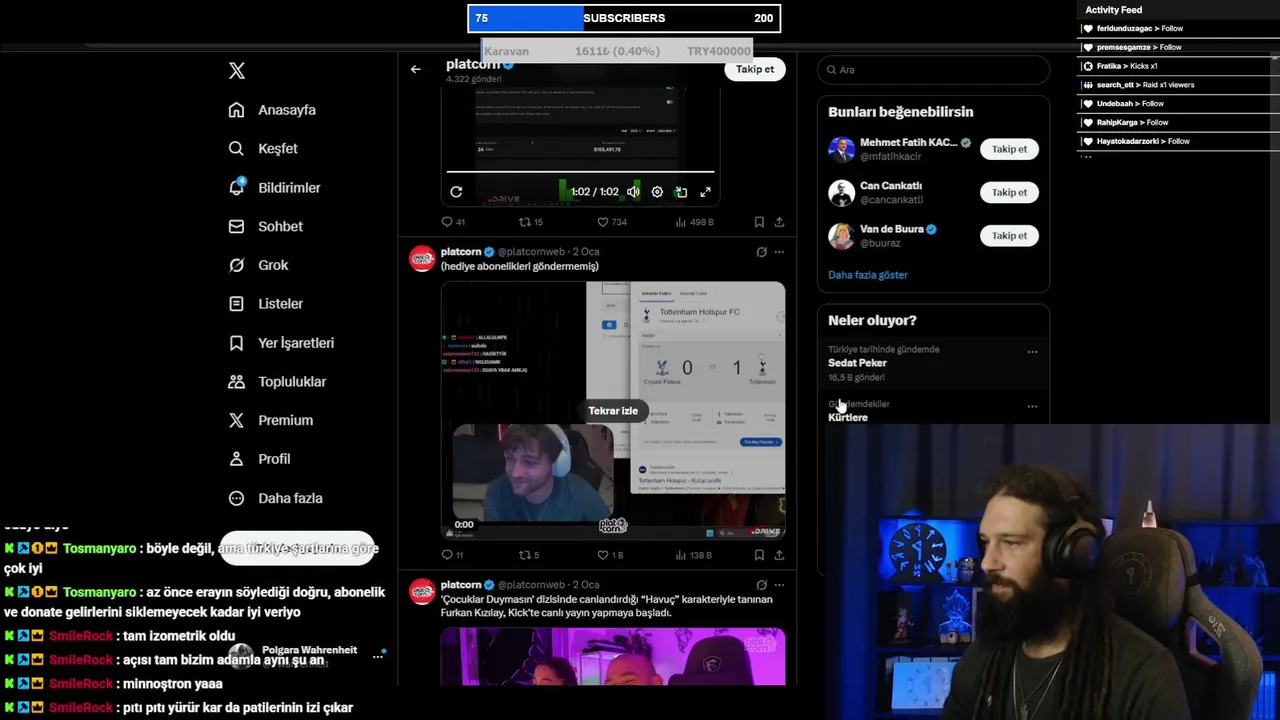Viewport: 1280px width, 720px height.
Task: Open the @platcornweb handle on the 2 Oca tweet
Action: pyautogui.click(x=531, y=252)
